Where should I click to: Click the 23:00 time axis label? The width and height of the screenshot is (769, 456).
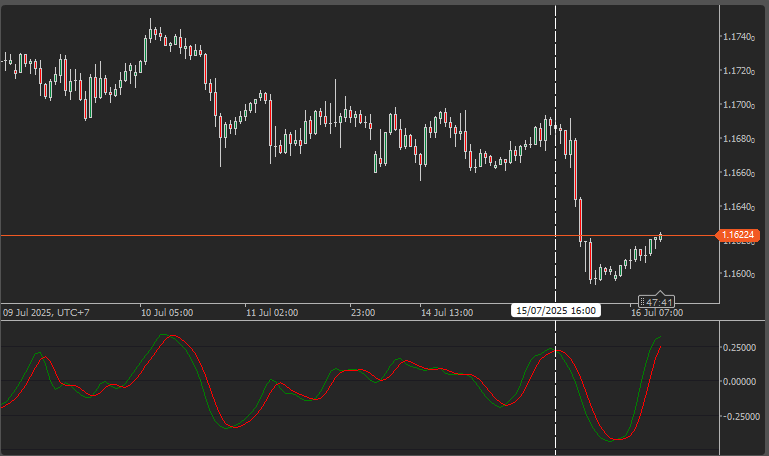[363, 312]
